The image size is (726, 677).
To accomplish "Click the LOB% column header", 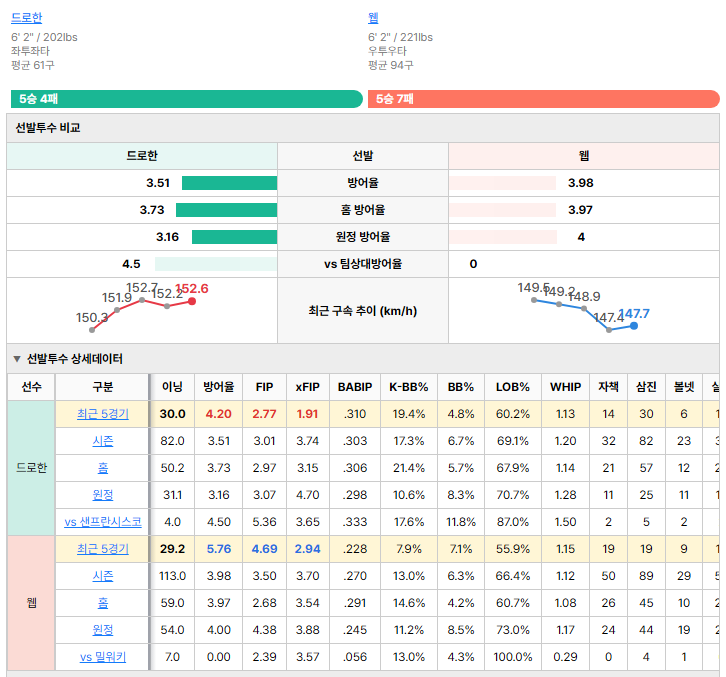I will click(513, 387).
